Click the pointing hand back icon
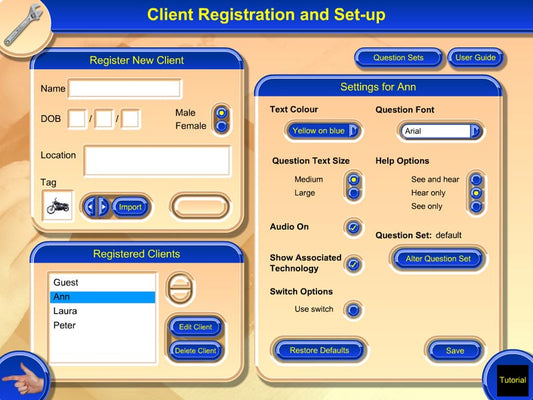The height and width of the screenshot is (400, 533). (x=23, y=378)
